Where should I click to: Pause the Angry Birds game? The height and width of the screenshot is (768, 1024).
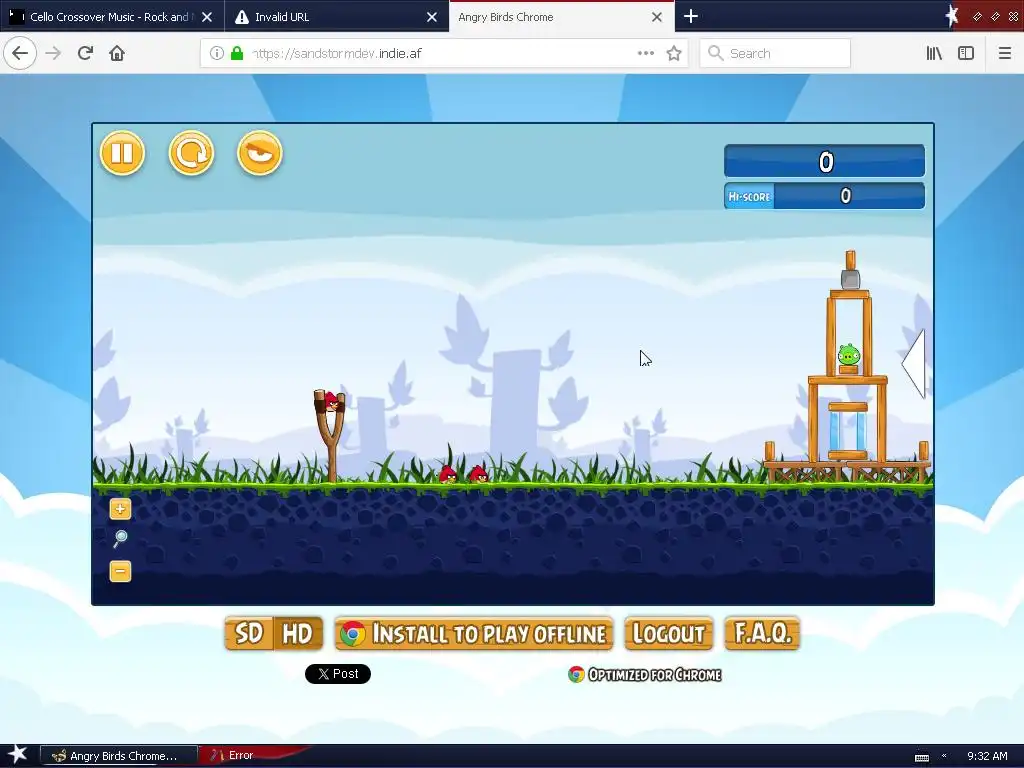(x=122, y=153)
